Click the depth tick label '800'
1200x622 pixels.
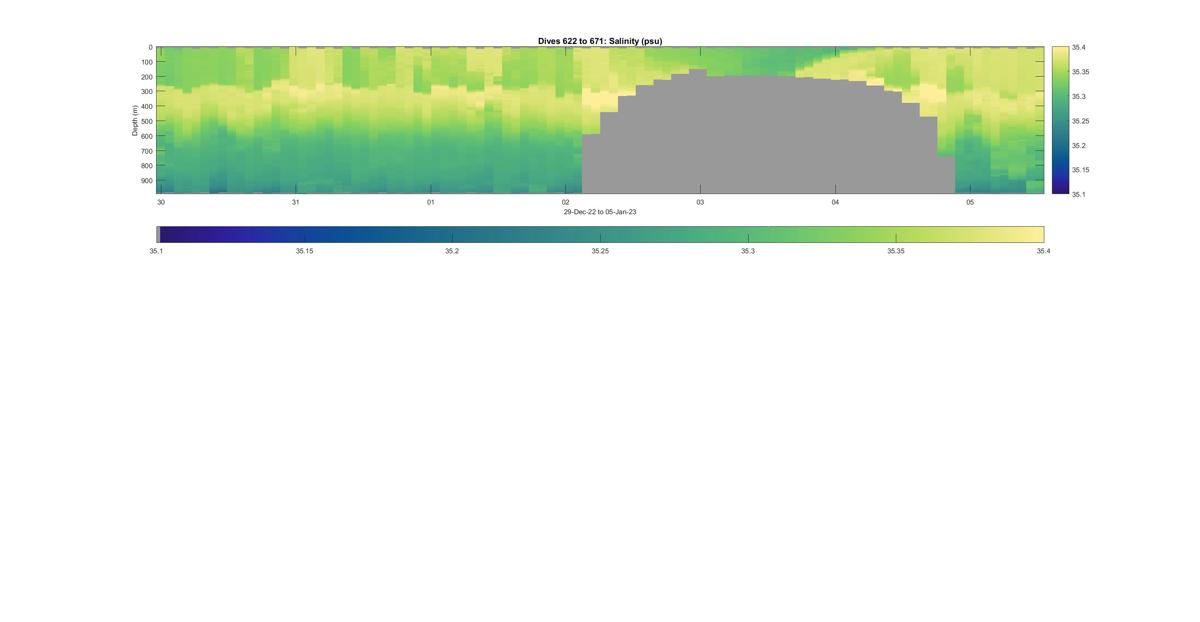click(147, 166)
